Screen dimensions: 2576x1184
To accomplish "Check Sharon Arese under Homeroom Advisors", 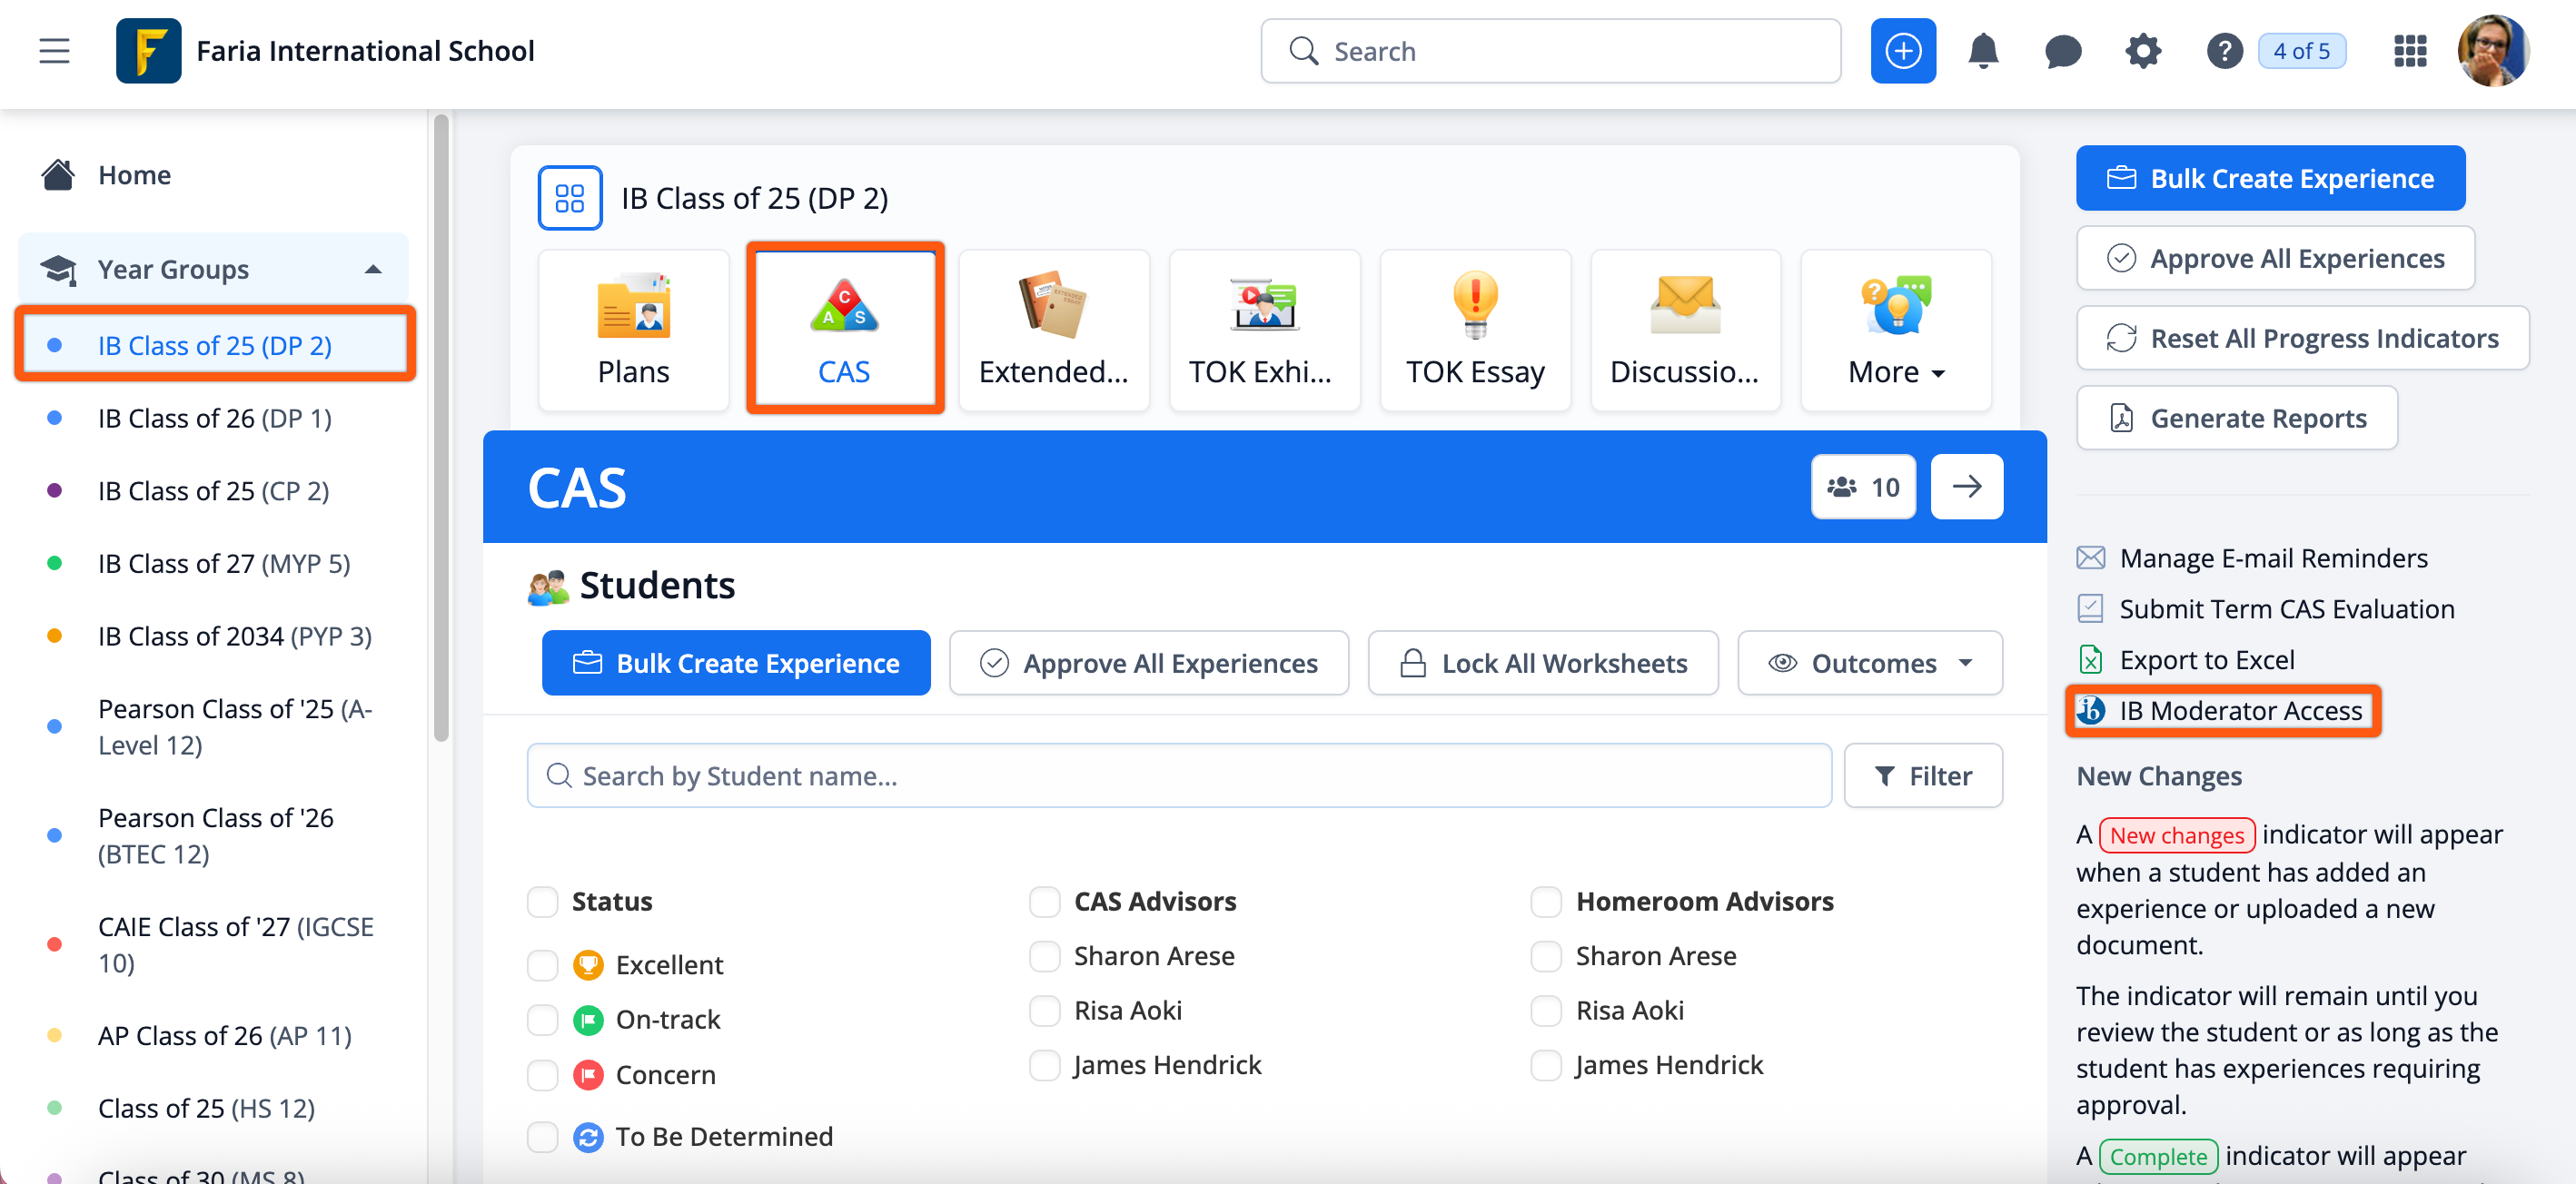I will pyautogui.click(x=1546, y=956).
